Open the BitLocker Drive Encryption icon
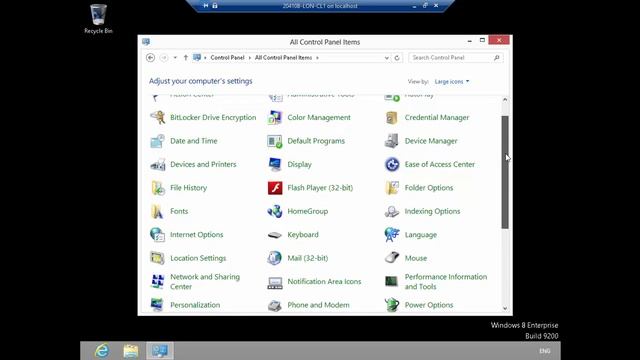 click(x=158, y=118)
